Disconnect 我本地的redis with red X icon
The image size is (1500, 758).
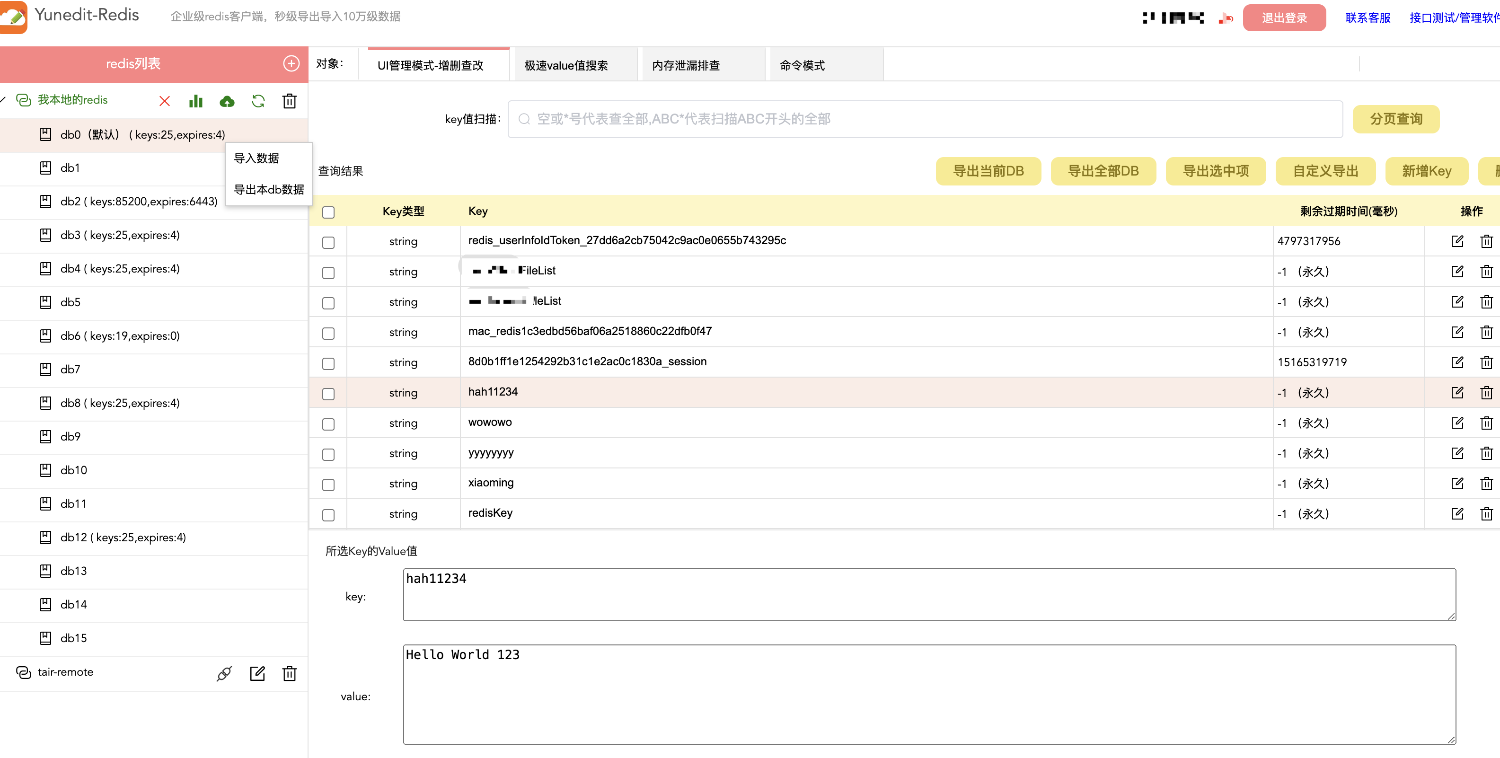[x=165, y=101]
